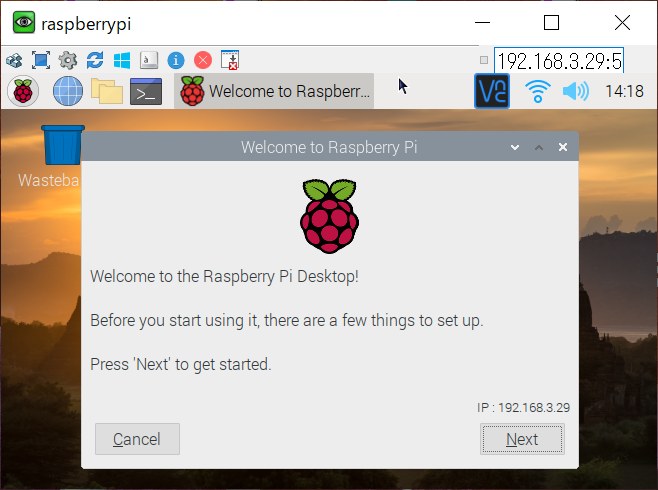The image size is (658, 490).
Task: Open the Raspberry Pi applications menu
Action: (23, 91)
